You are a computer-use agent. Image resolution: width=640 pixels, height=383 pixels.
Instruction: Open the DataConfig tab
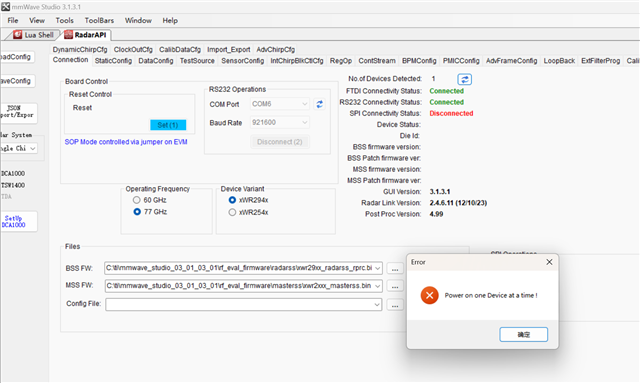click(156, 61)
